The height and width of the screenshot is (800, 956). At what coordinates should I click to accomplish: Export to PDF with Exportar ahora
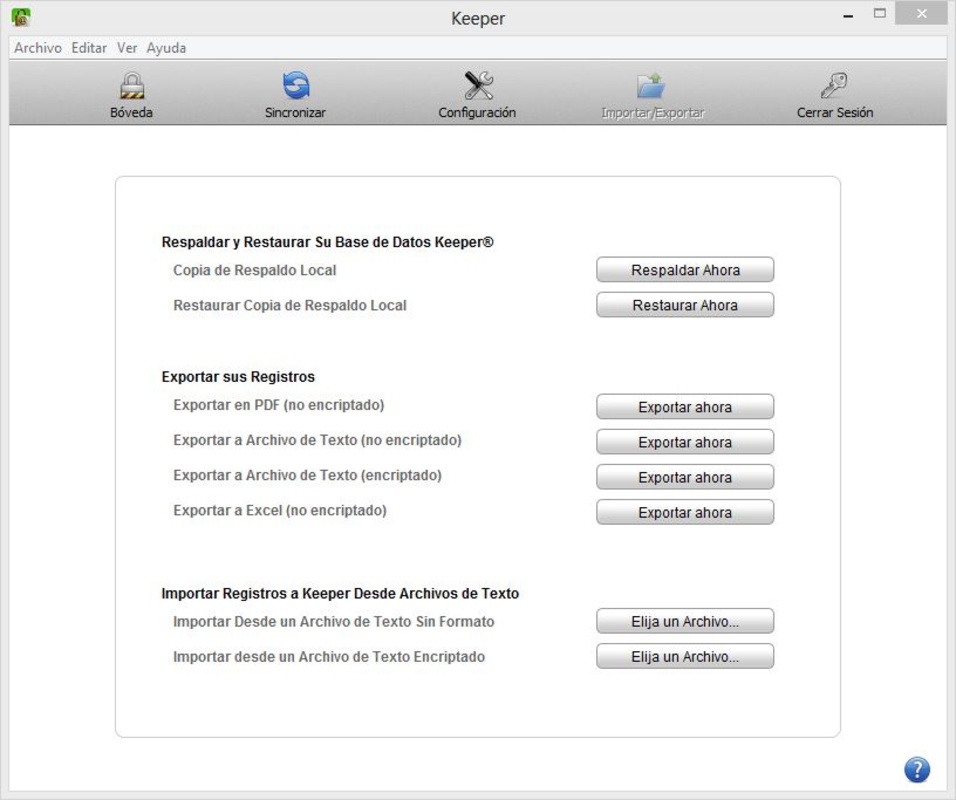tap(685, 407)
